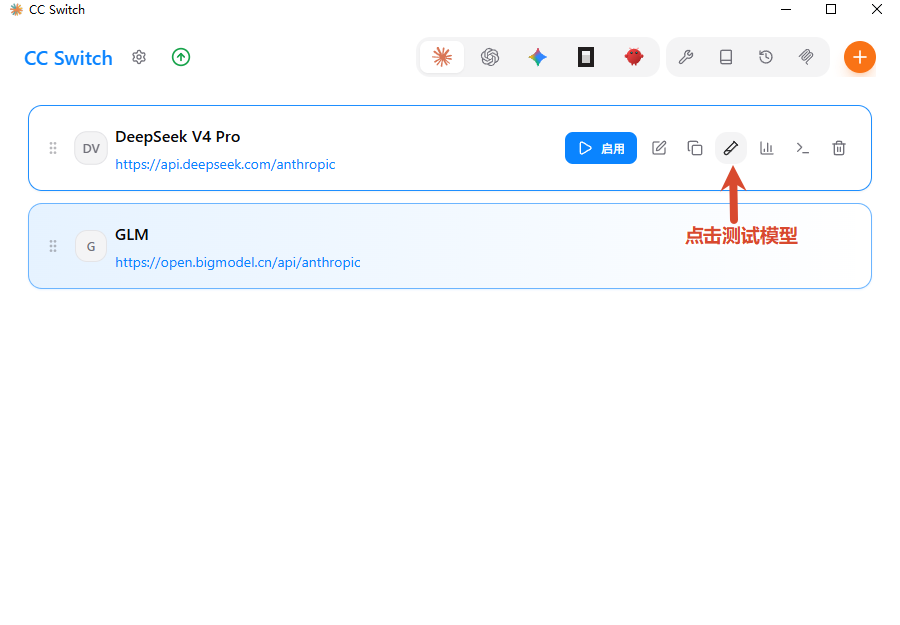Open settings gear next to CC Switch
Screen dimensions: 900x625
pos(139,57)
